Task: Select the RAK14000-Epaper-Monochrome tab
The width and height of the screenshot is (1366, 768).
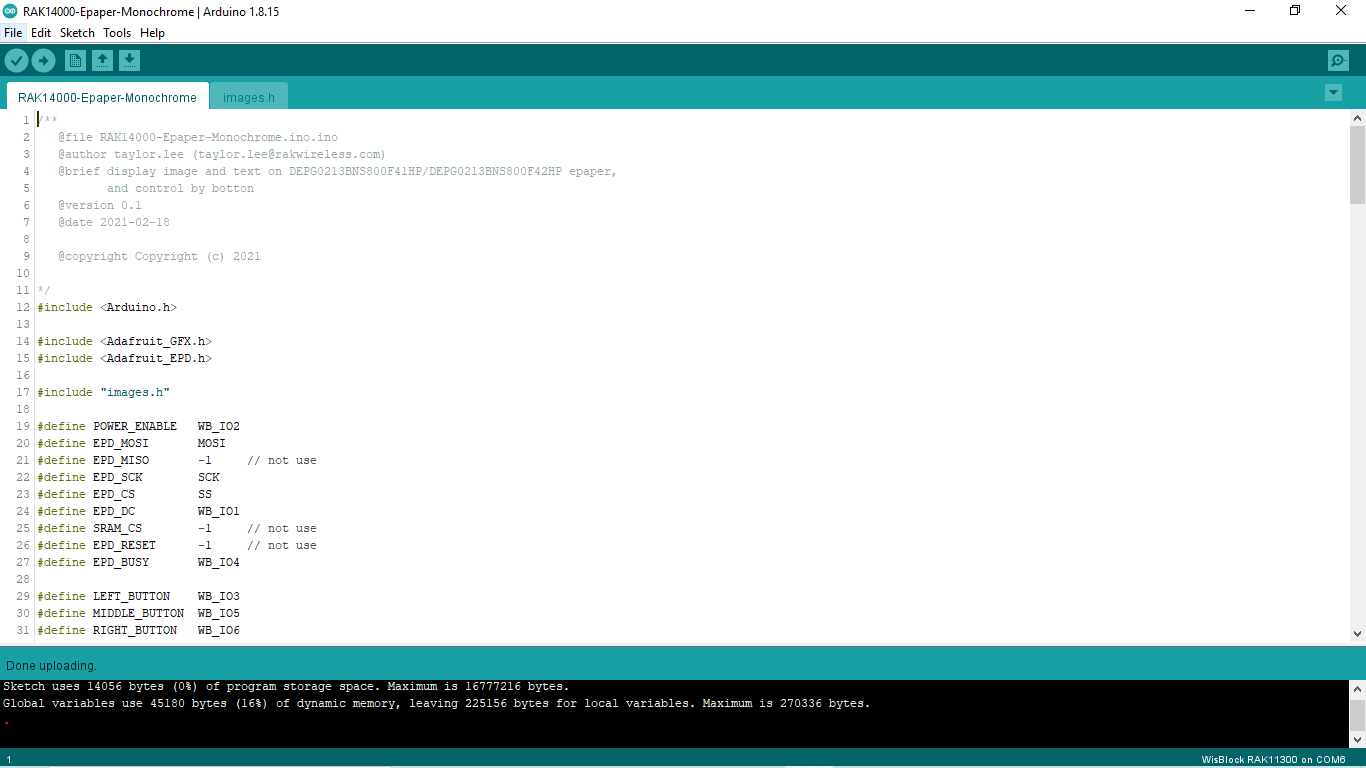Action: coord(107,97)
